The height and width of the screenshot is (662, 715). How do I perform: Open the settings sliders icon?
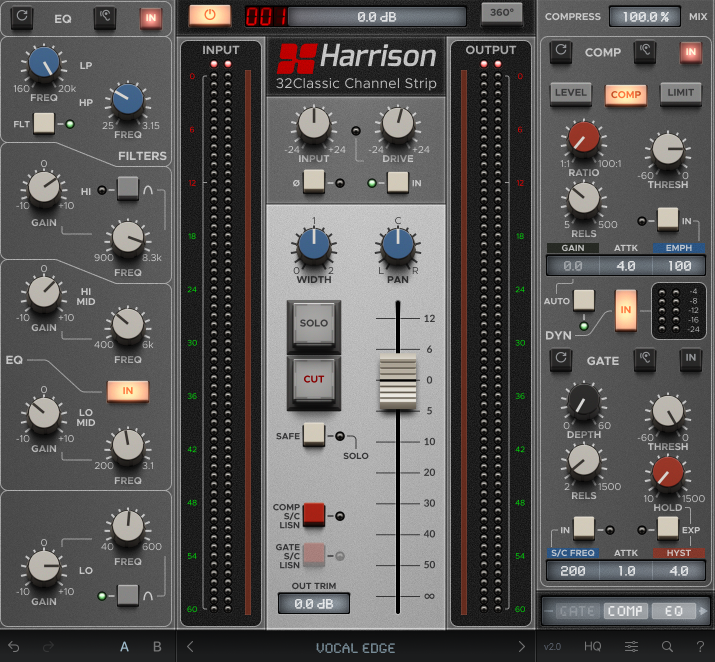(x=632, y=646)
